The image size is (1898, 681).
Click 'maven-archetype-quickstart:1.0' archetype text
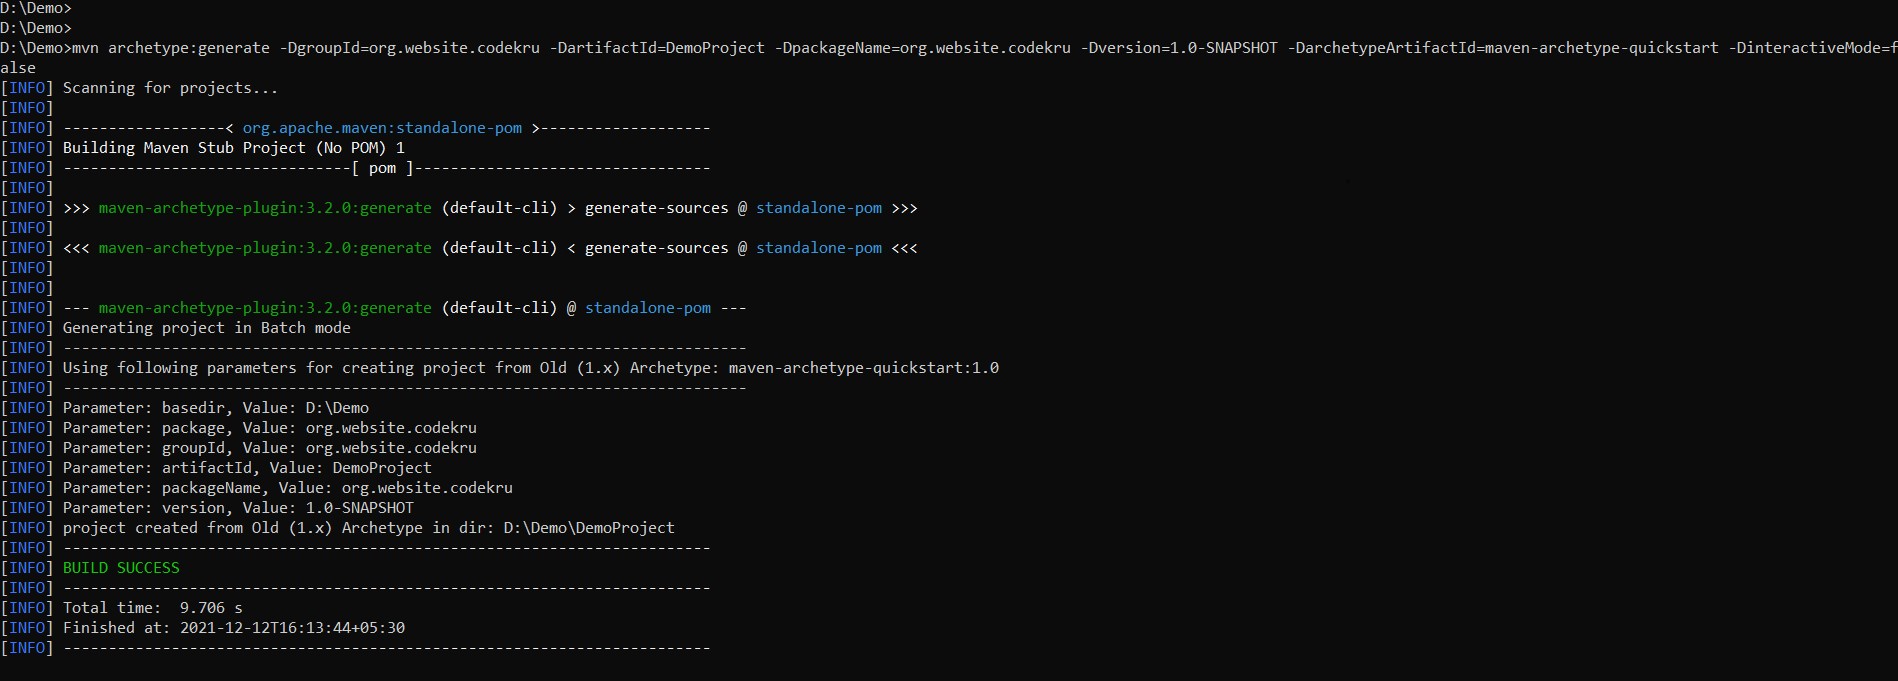864,368
